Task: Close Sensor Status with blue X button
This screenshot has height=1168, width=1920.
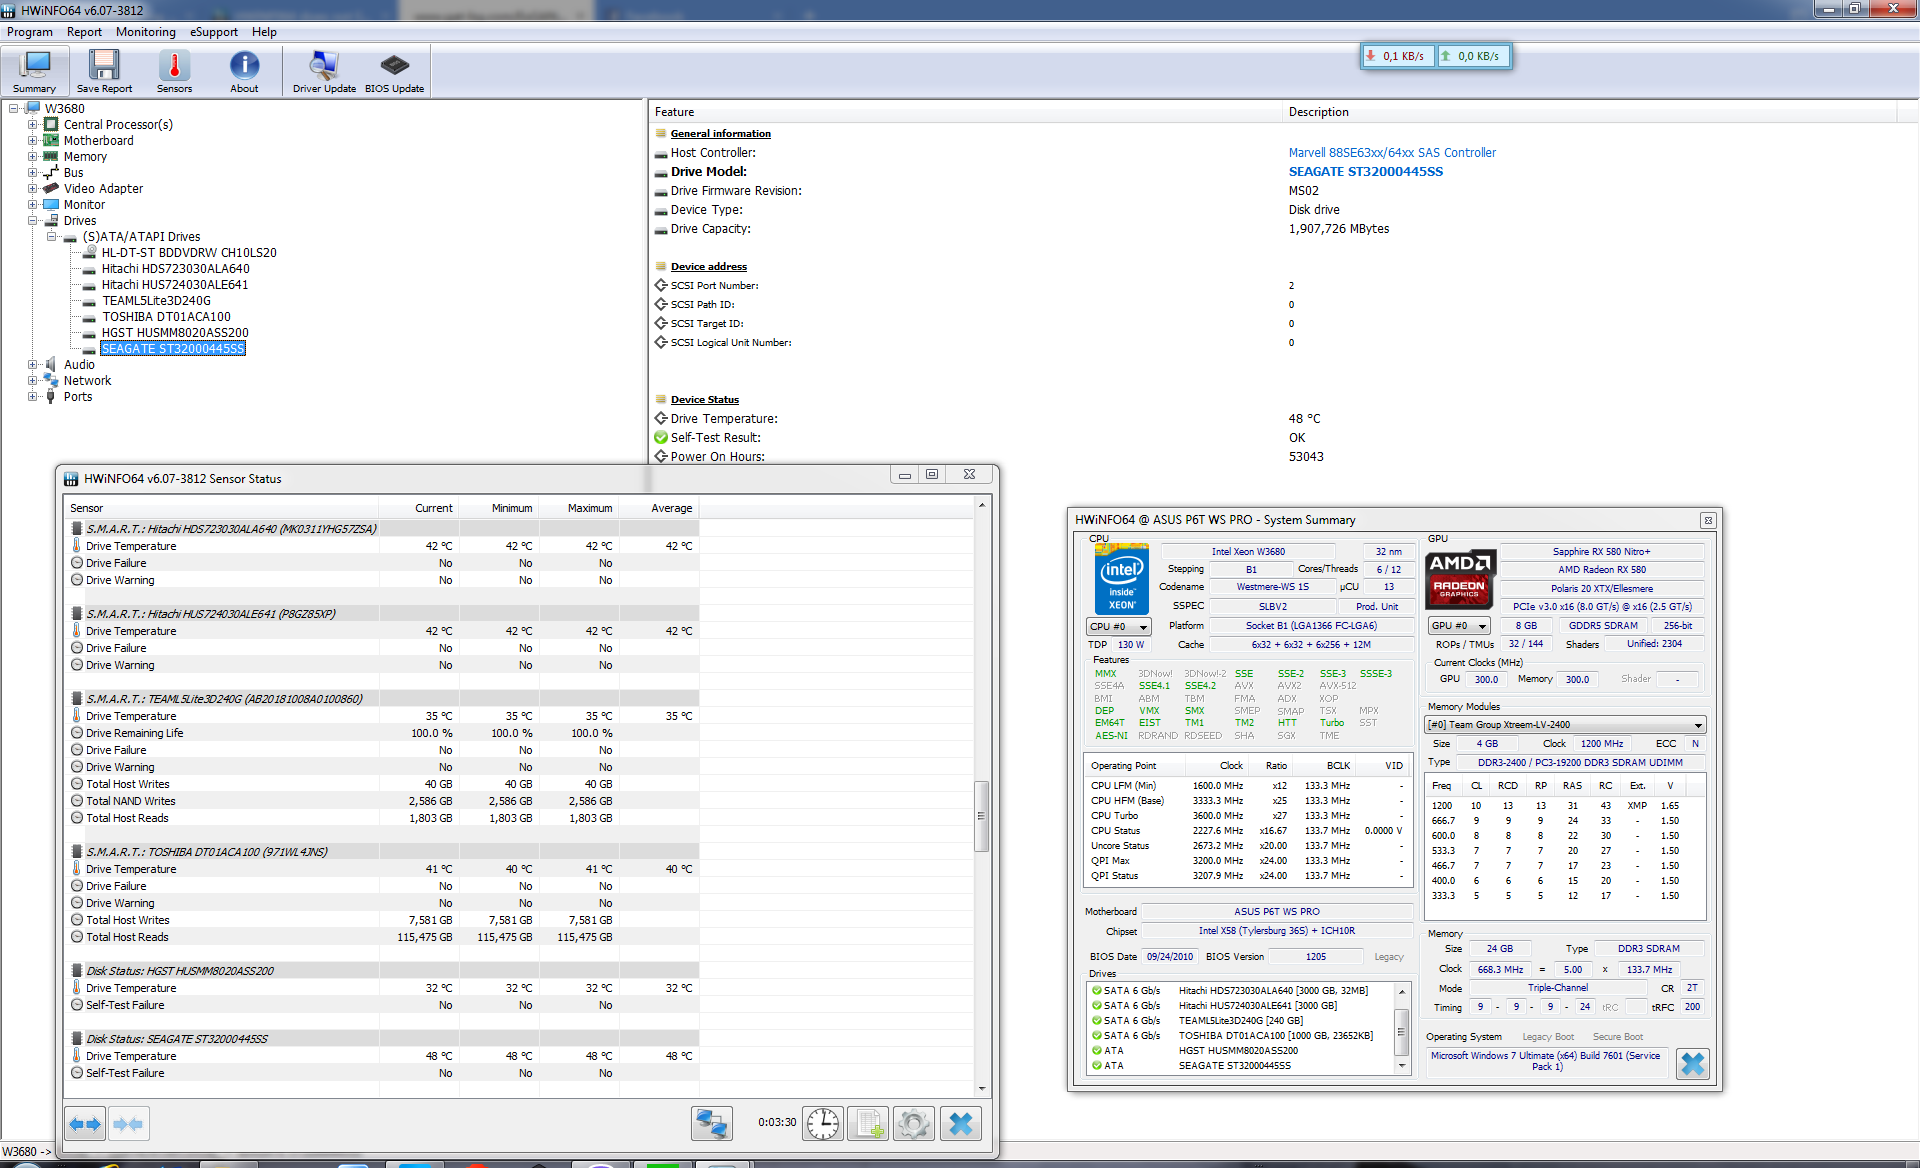Action: (961, 1124)
